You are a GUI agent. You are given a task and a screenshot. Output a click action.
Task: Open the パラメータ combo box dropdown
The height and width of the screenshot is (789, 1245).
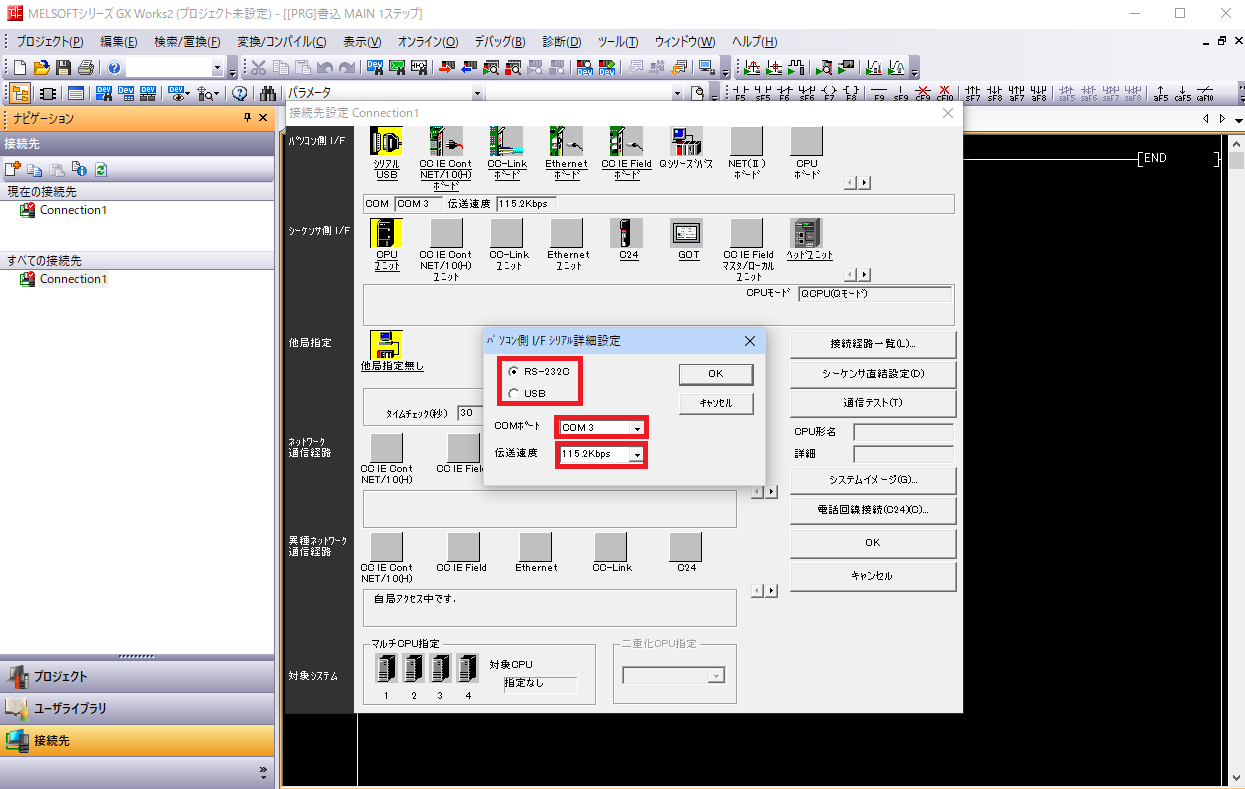(x=477, y=93)
